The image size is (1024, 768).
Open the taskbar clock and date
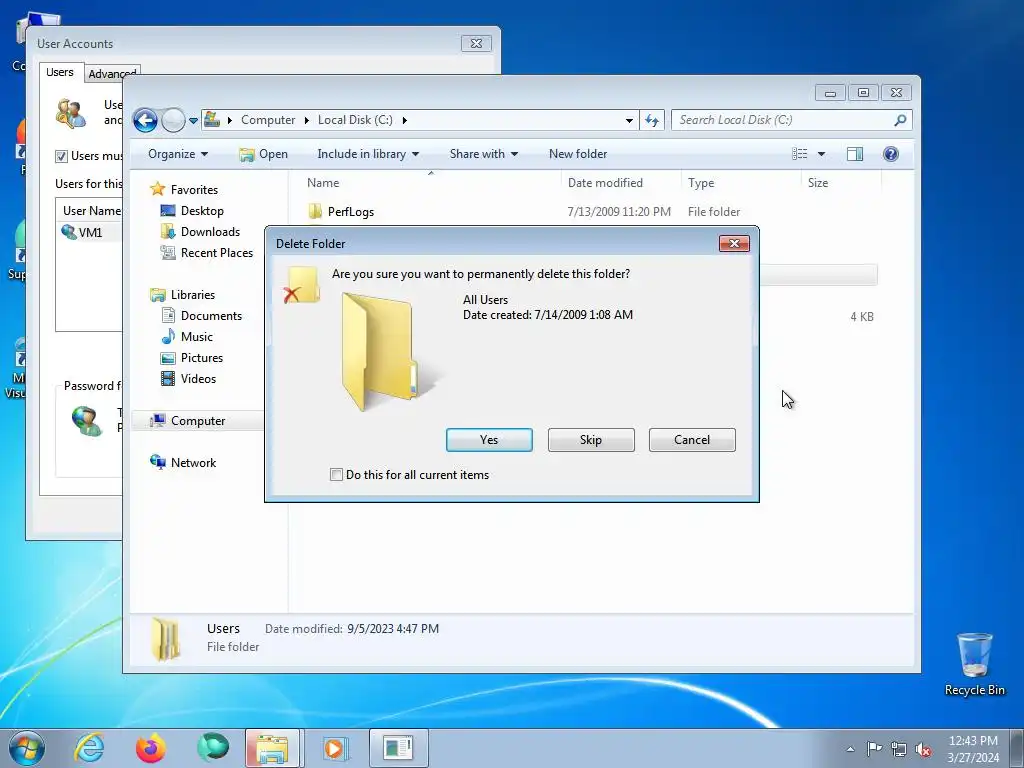973,749
